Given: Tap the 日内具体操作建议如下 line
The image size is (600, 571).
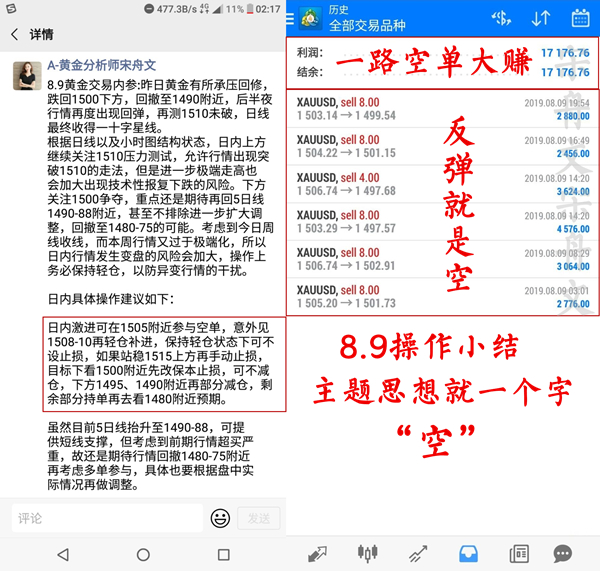Looking at the screenshot, I should (x=111, y=299).
